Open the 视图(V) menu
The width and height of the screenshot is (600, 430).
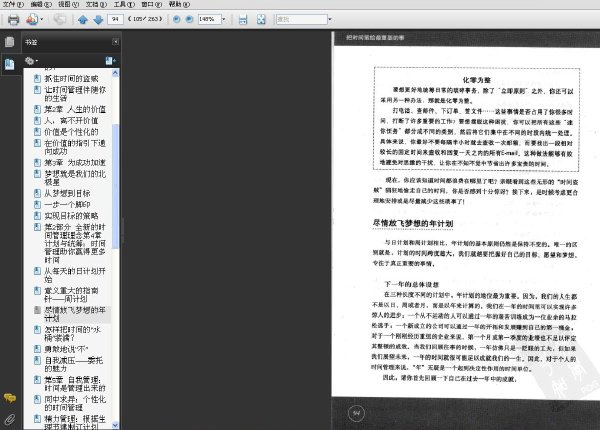click(68, 4)
